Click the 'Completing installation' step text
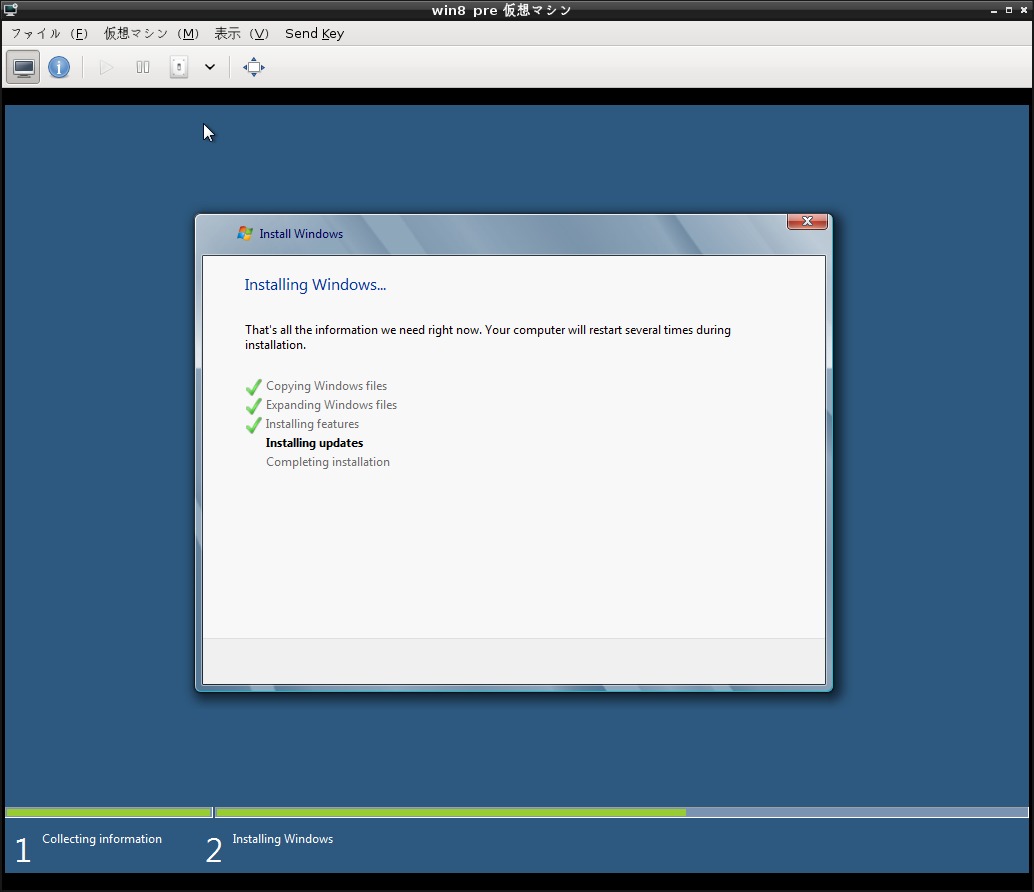1034x892 pixels. coord(328,462)
